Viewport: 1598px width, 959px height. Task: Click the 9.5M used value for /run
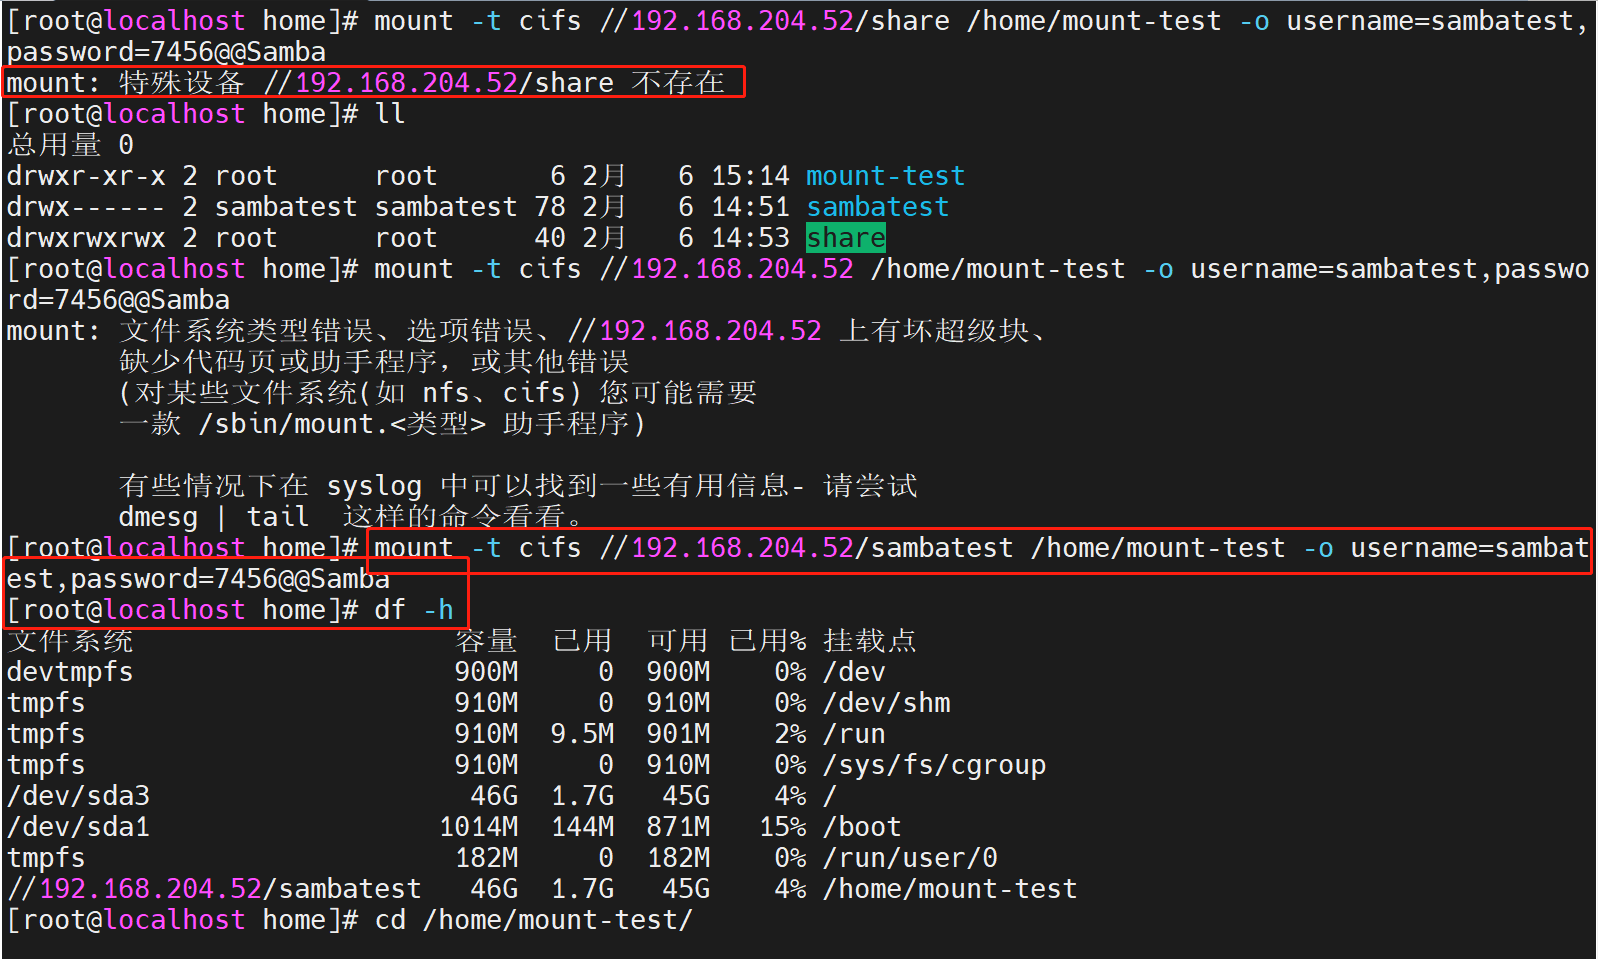pyautogui.click(x=582, y=734)
